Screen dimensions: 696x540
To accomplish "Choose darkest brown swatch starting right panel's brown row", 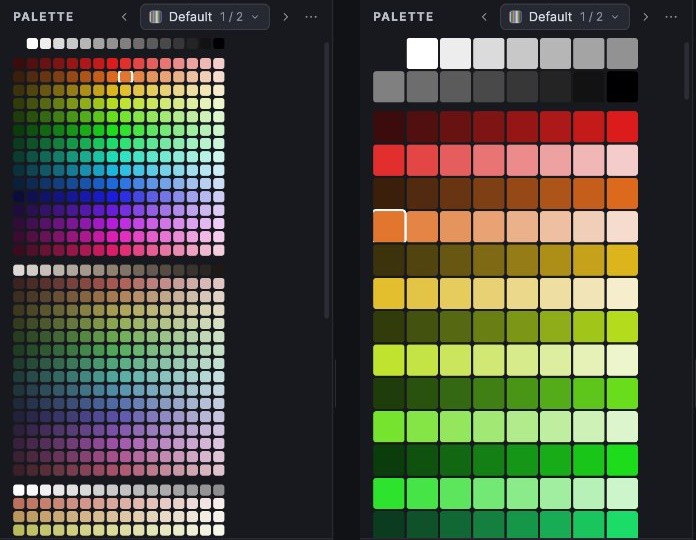I will [x=389, y=193].
